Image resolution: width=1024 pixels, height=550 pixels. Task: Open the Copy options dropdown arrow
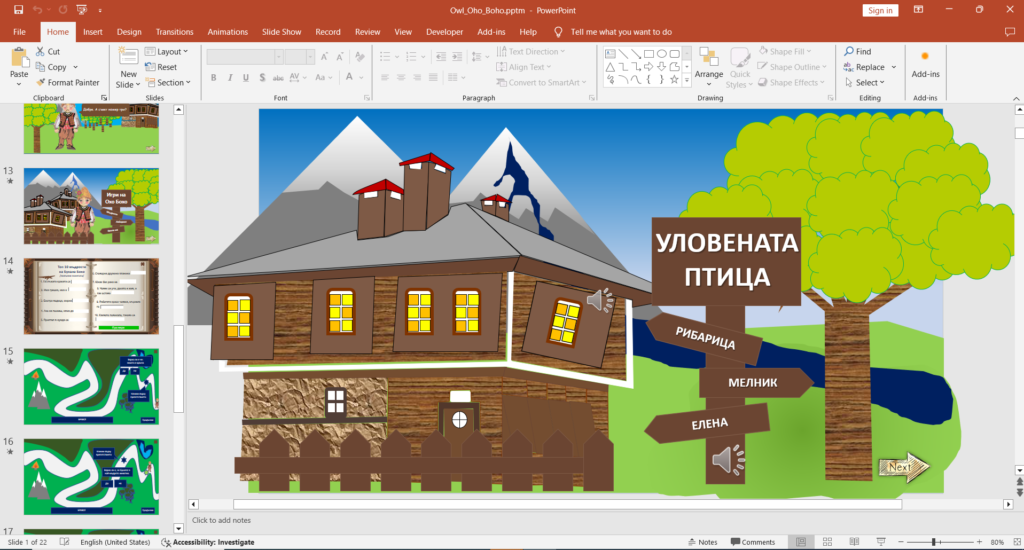[x=75, y=67]
